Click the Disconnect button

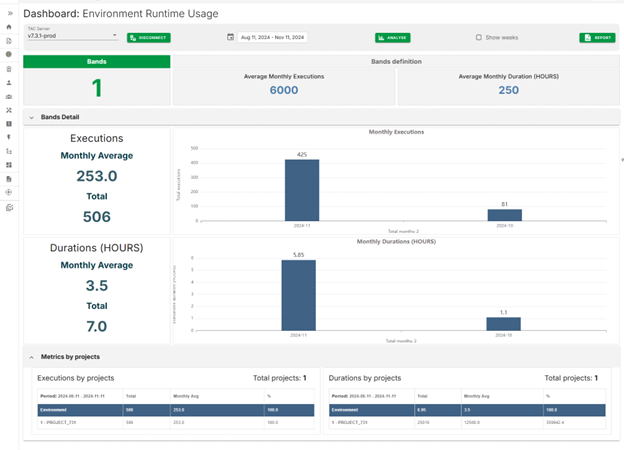[149, 37]
